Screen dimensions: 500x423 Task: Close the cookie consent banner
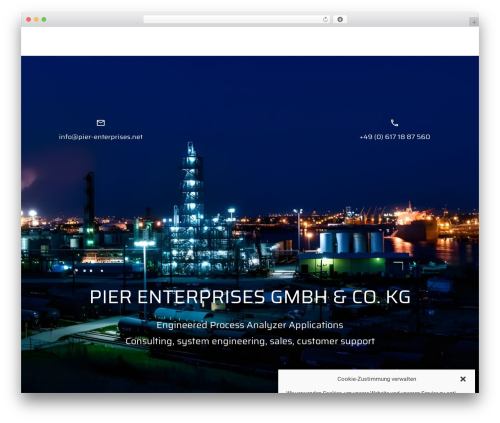tap(463, 379)
